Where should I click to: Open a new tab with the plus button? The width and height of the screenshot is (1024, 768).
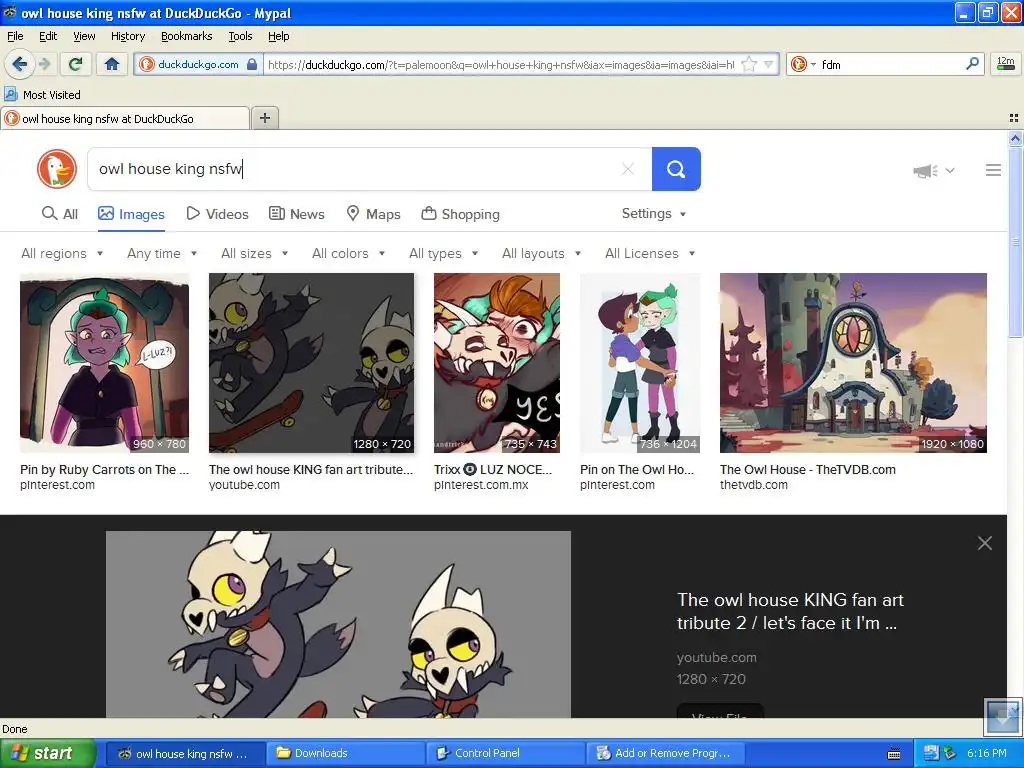(x=264, y=118)
